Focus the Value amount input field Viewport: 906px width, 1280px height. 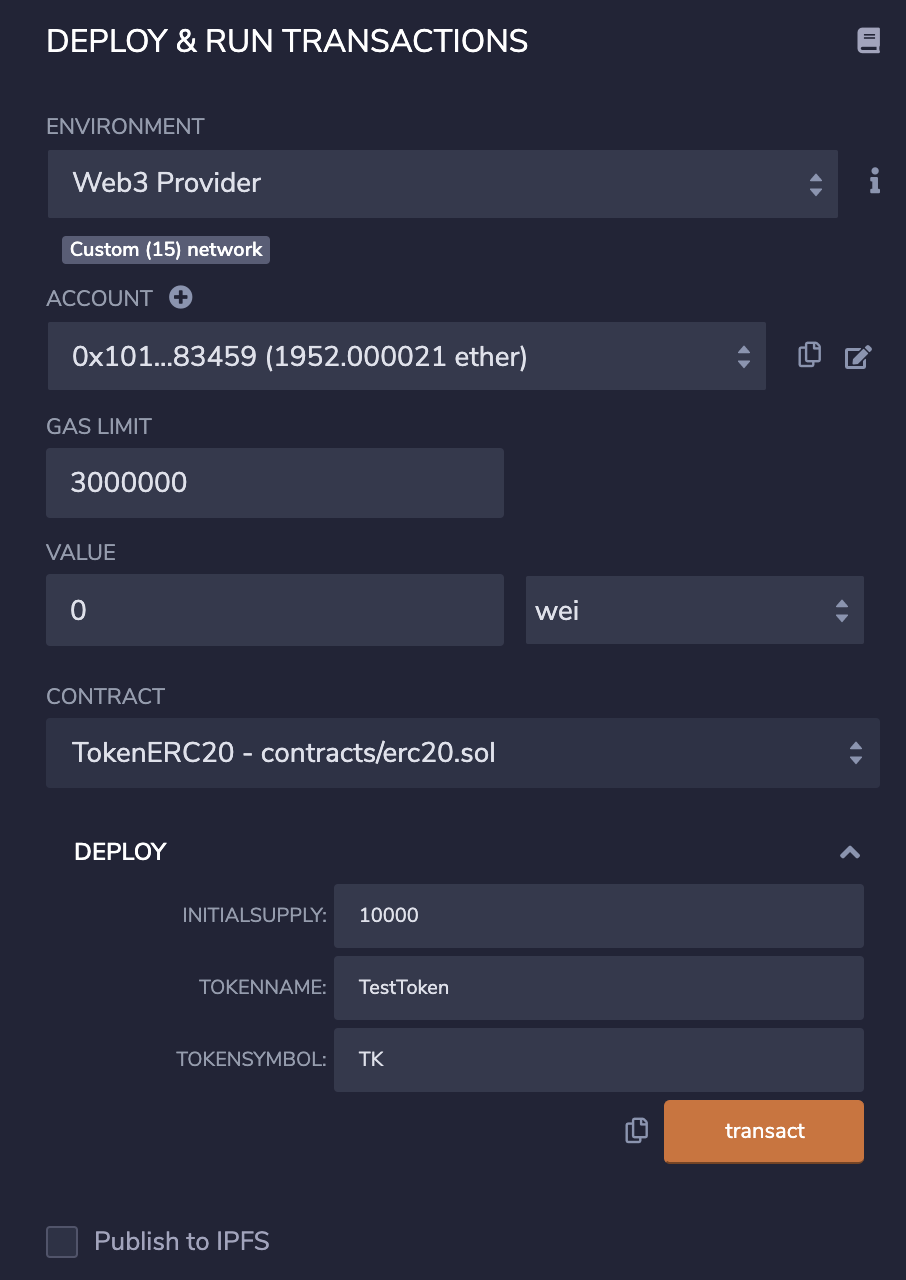[x=274, y=610]
